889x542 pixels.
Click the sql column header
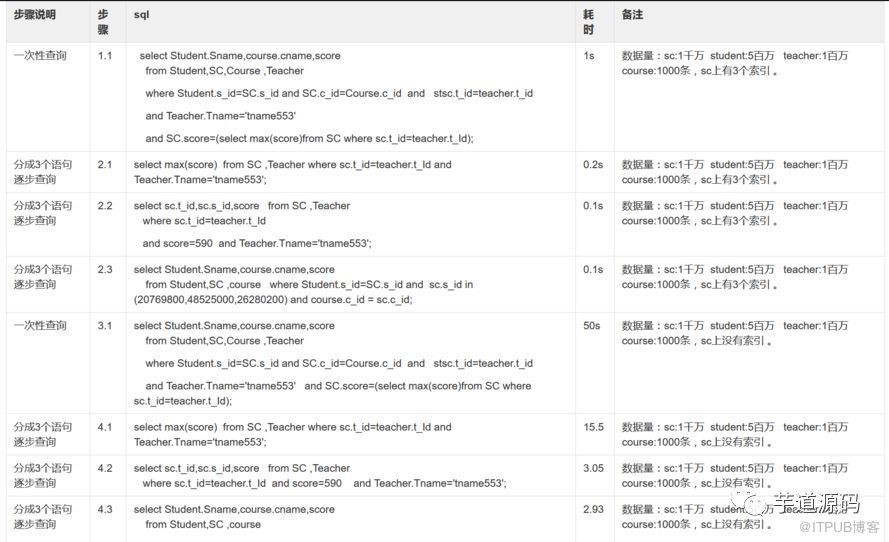tap(141, 15)
